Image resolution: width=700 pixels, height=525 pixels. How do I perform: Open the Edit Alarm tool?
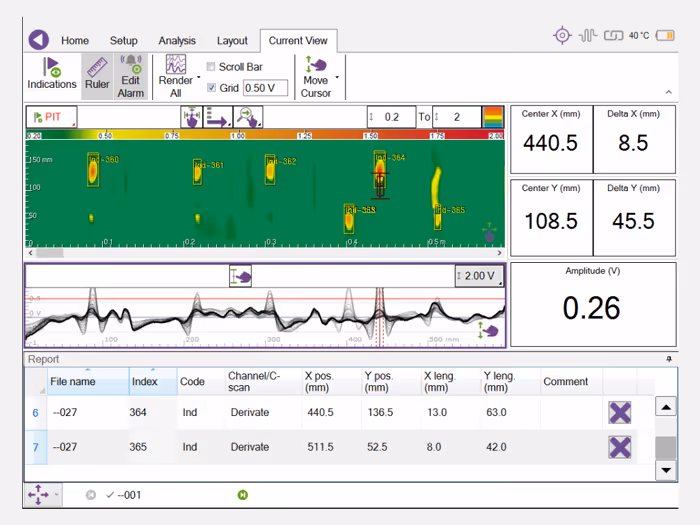[131, 76]
